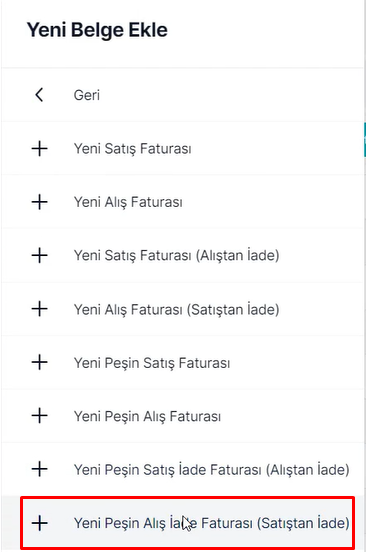Click the teal scrollbar strip at right edge
Screen dimensions: 366x552
tap(365, 140)
